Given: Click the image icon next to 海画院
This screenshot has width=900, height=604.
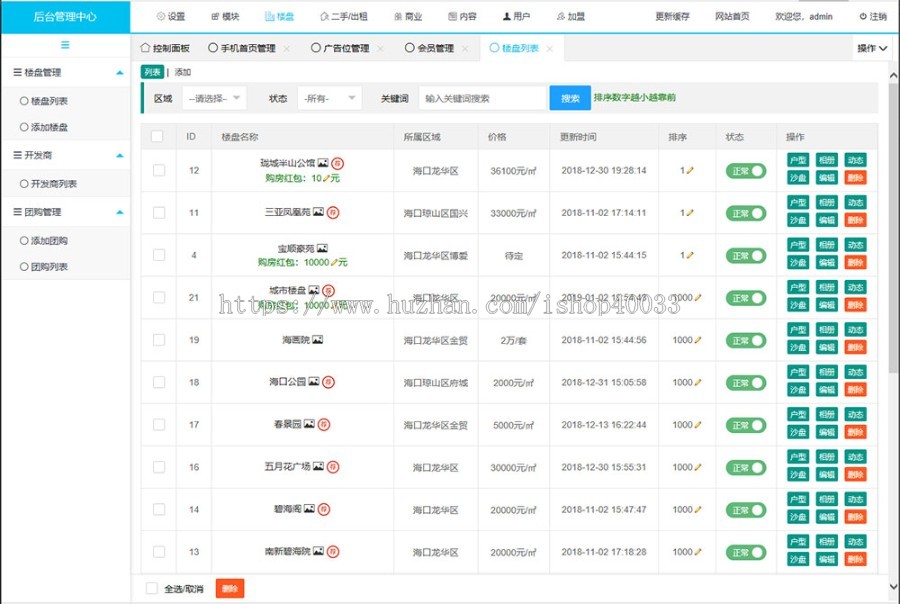Looking at the screenshot, I should click(x=317, y=340).
